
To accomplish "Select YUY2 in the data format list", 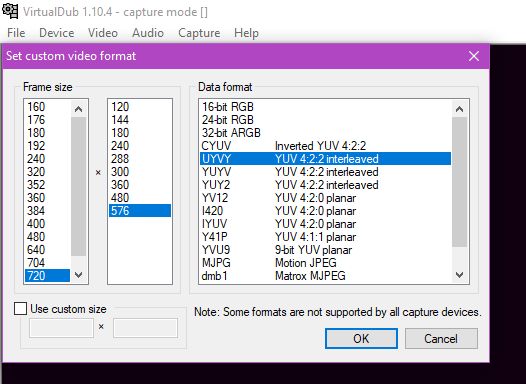I will tap(325, 185).
